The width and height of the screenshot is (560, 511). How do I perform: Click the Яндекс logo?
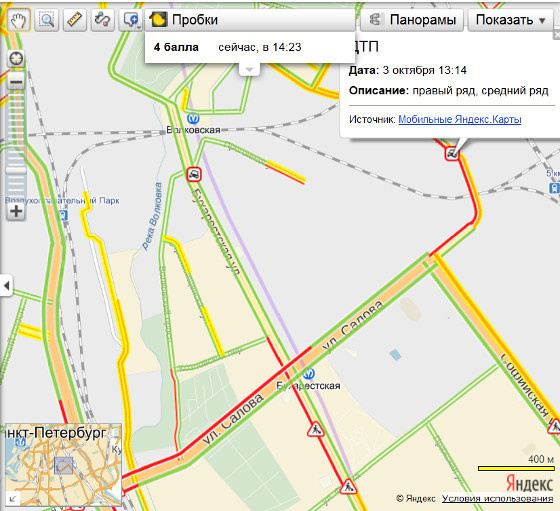click(x=530, y=483)
